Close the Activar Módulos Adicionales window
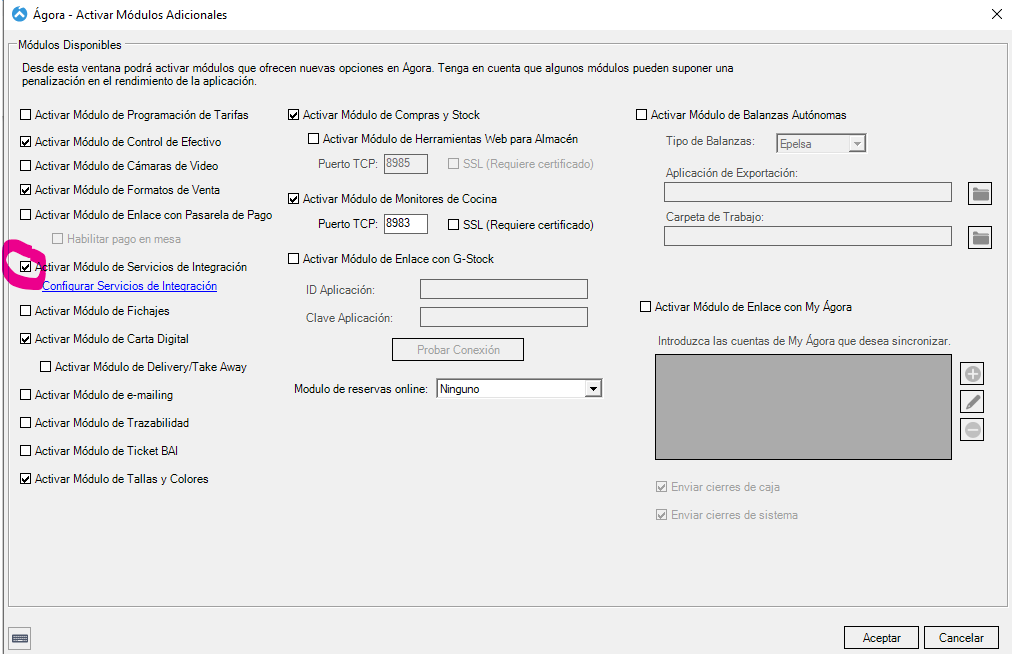The image size is (1012, 654). 997,14
